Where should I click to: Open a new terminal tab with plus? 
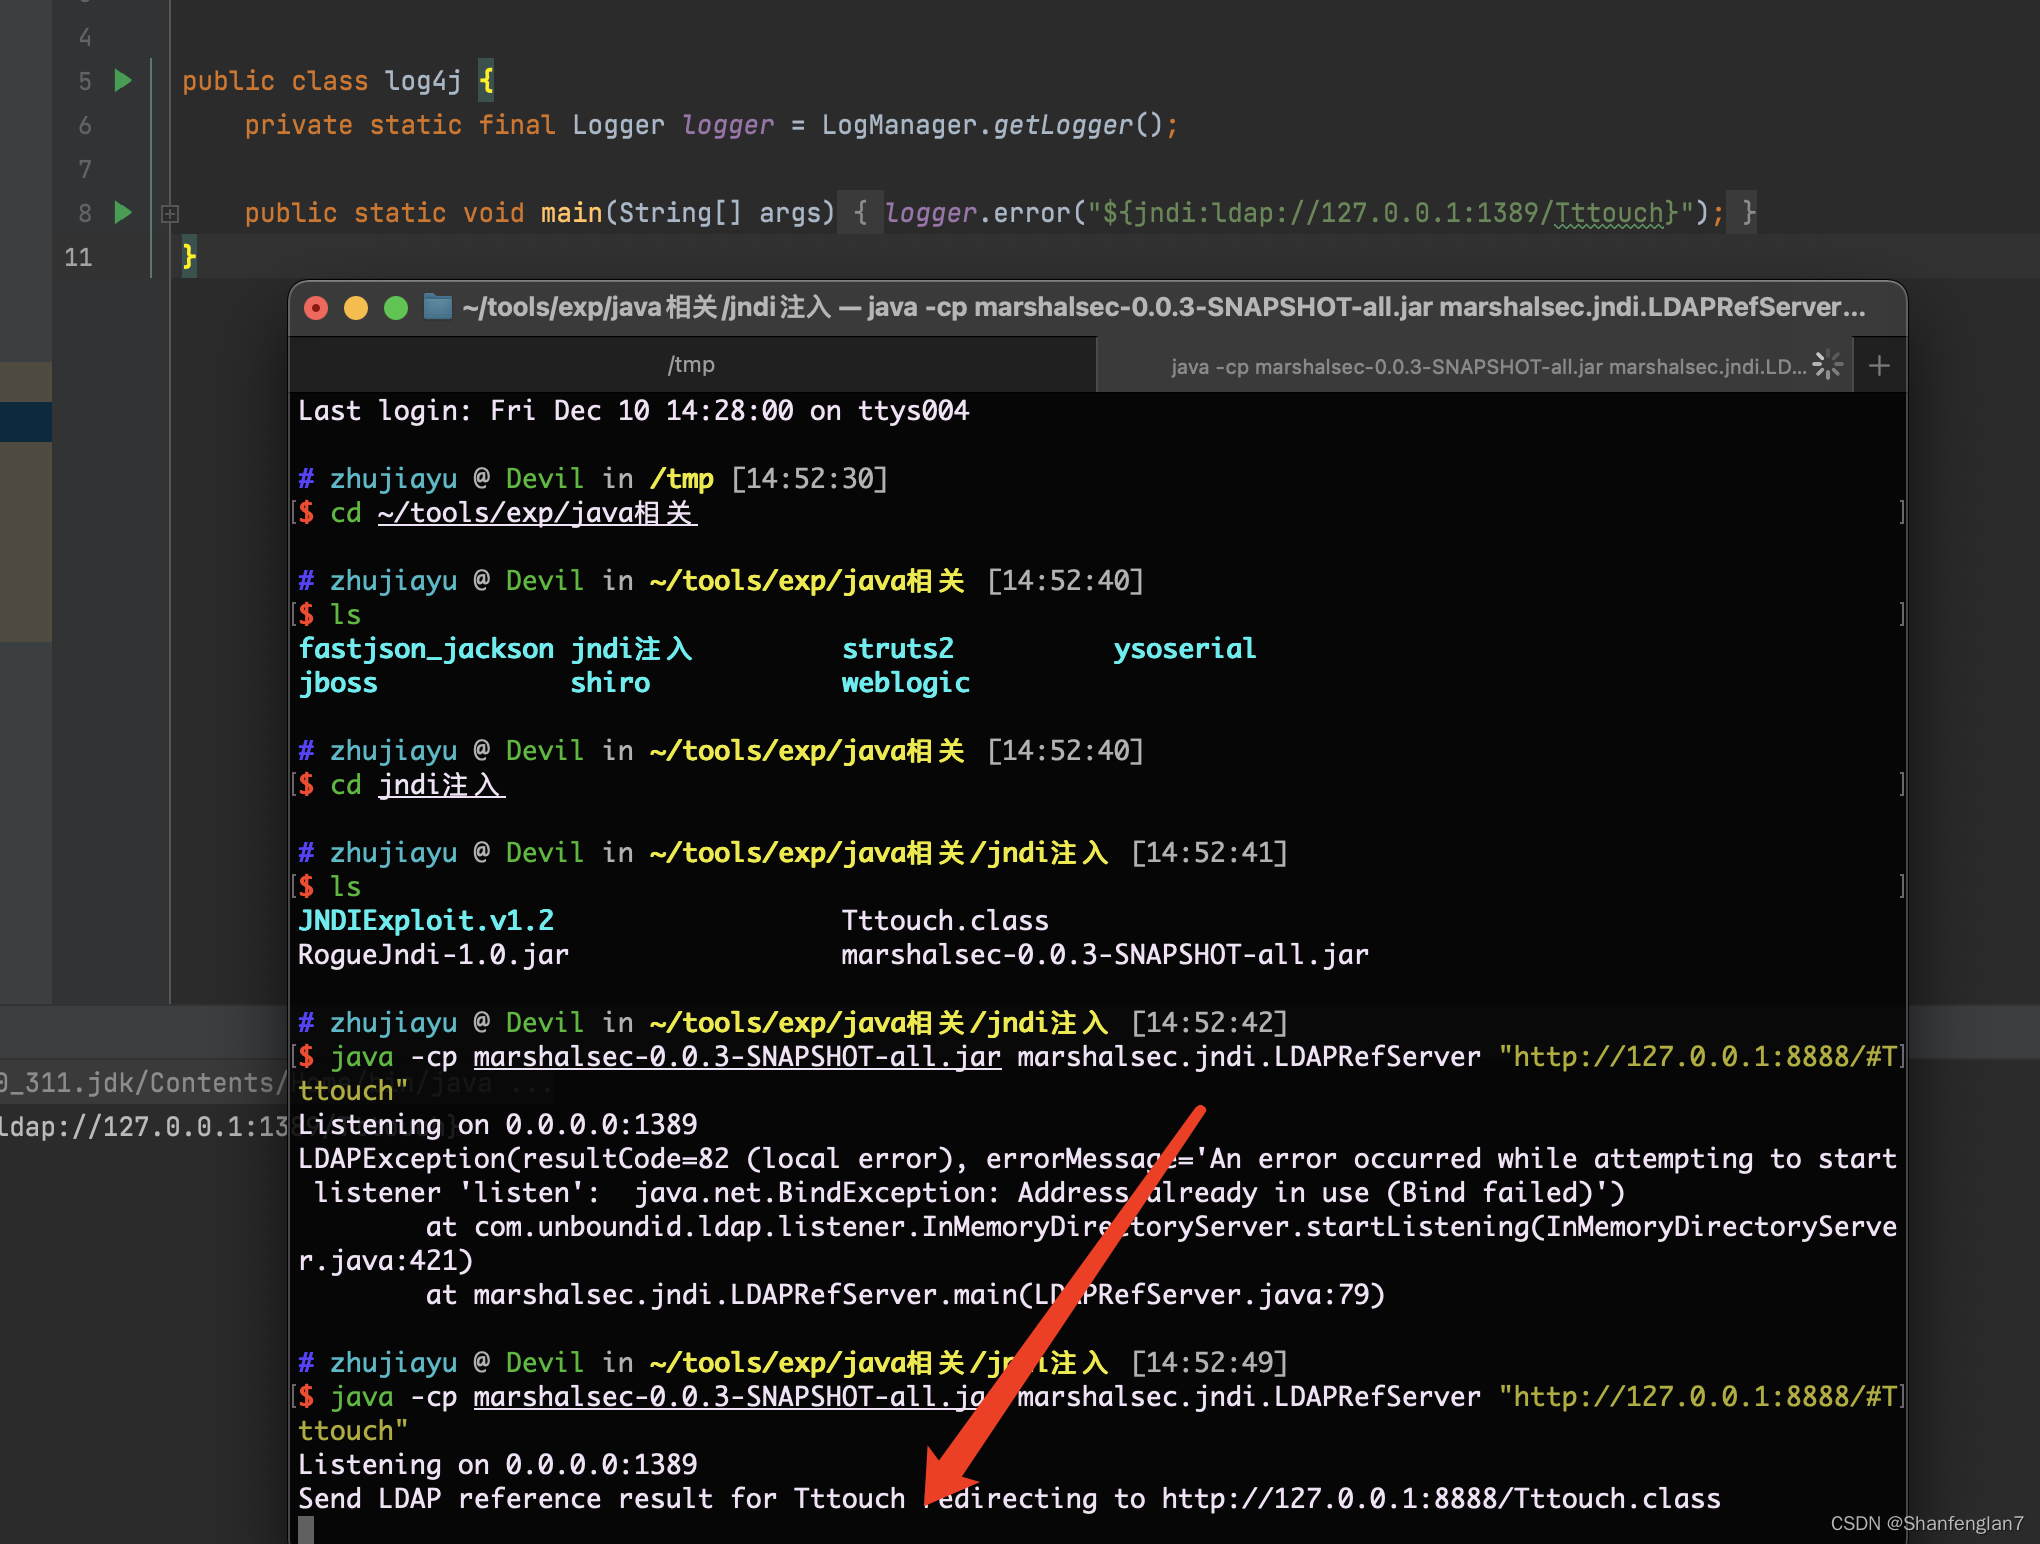click(x=1879, y=366)
